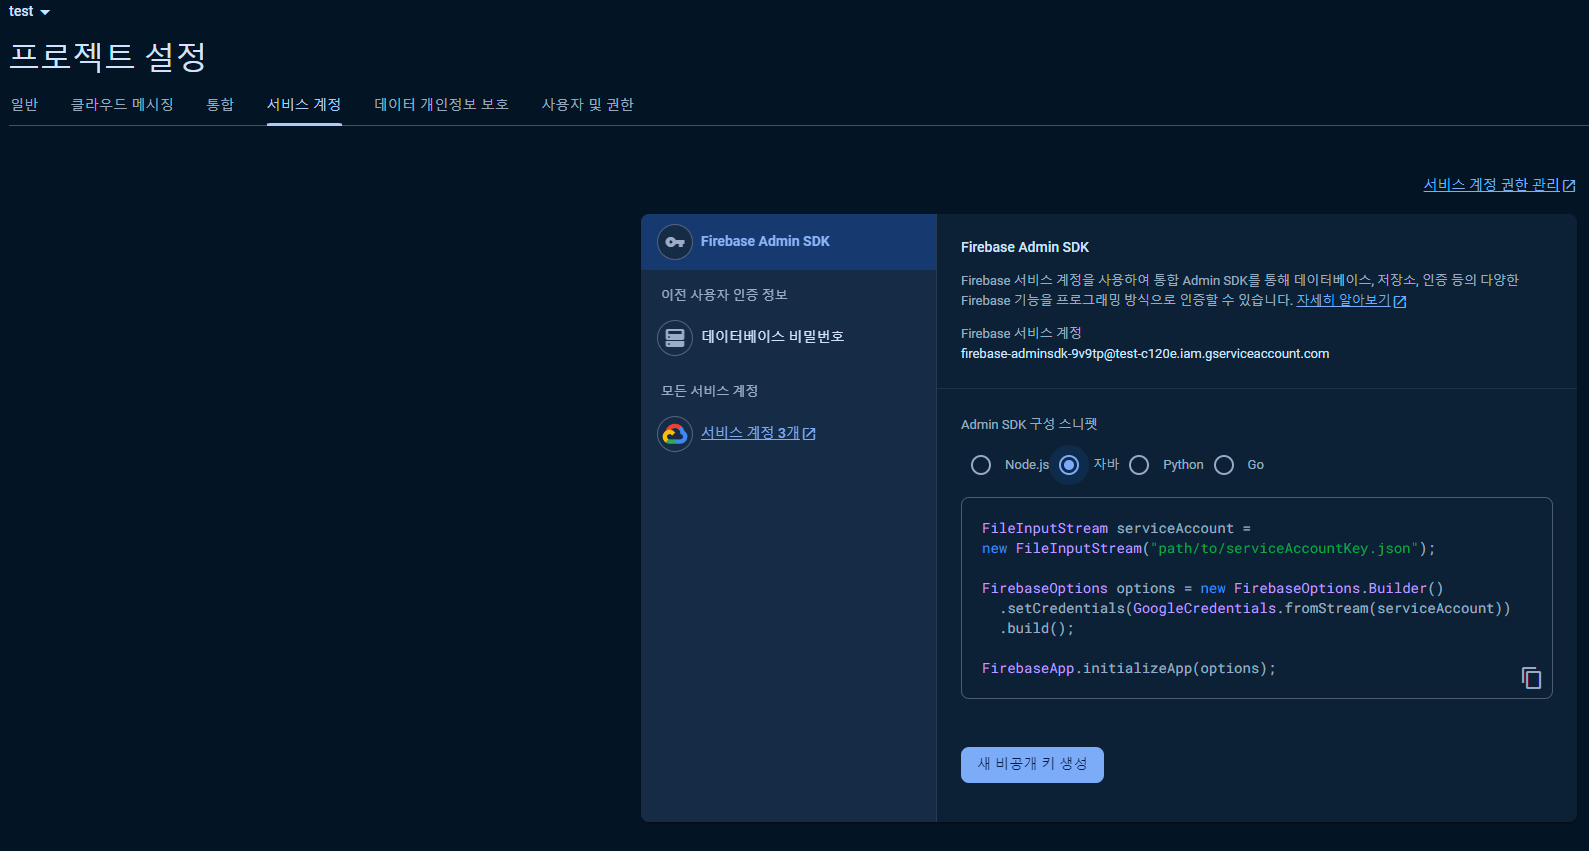
Task: Click the 이전 사용자 인증 정보 heading
Action: pyautogui.click(x=724, y=295)
